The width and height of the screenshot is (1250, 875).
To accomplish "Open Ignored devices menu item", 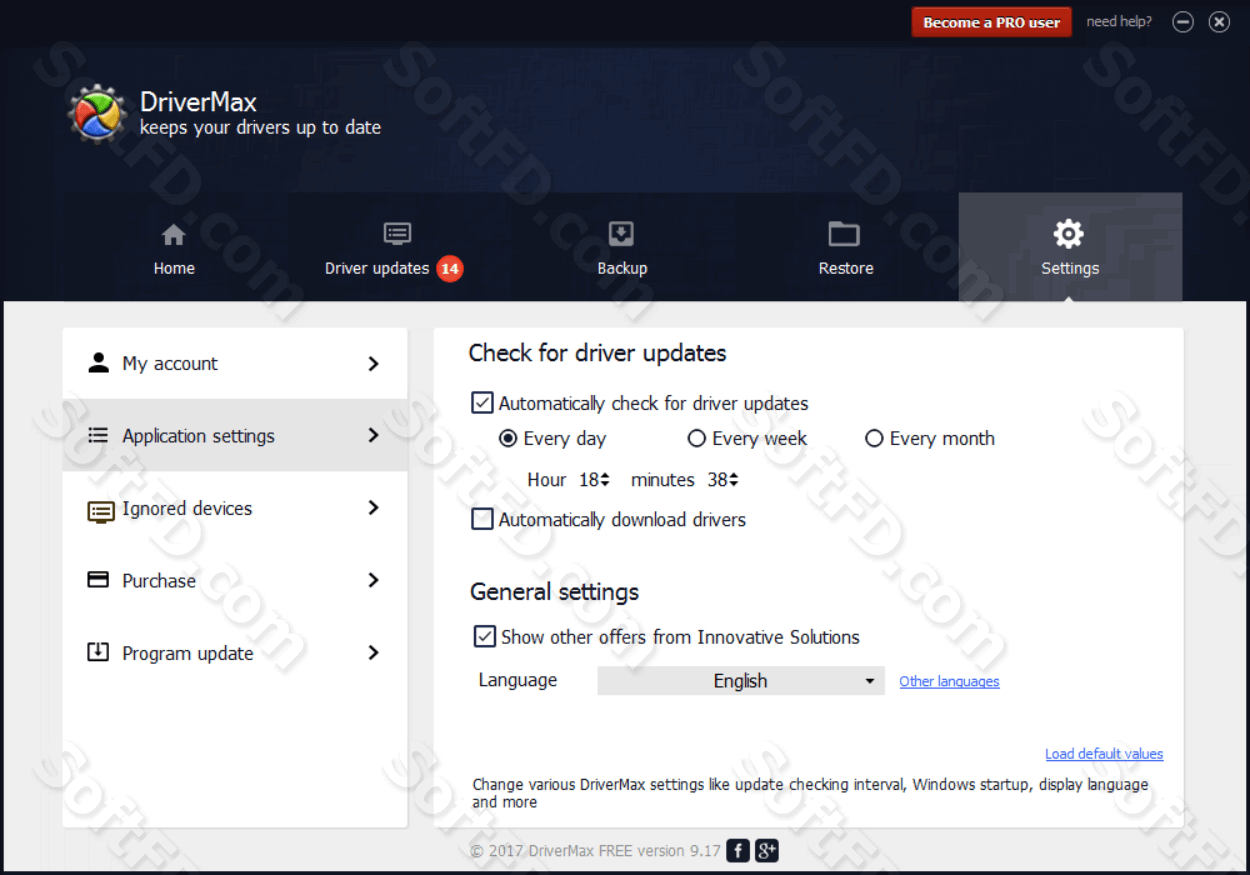I will point(235,508).
